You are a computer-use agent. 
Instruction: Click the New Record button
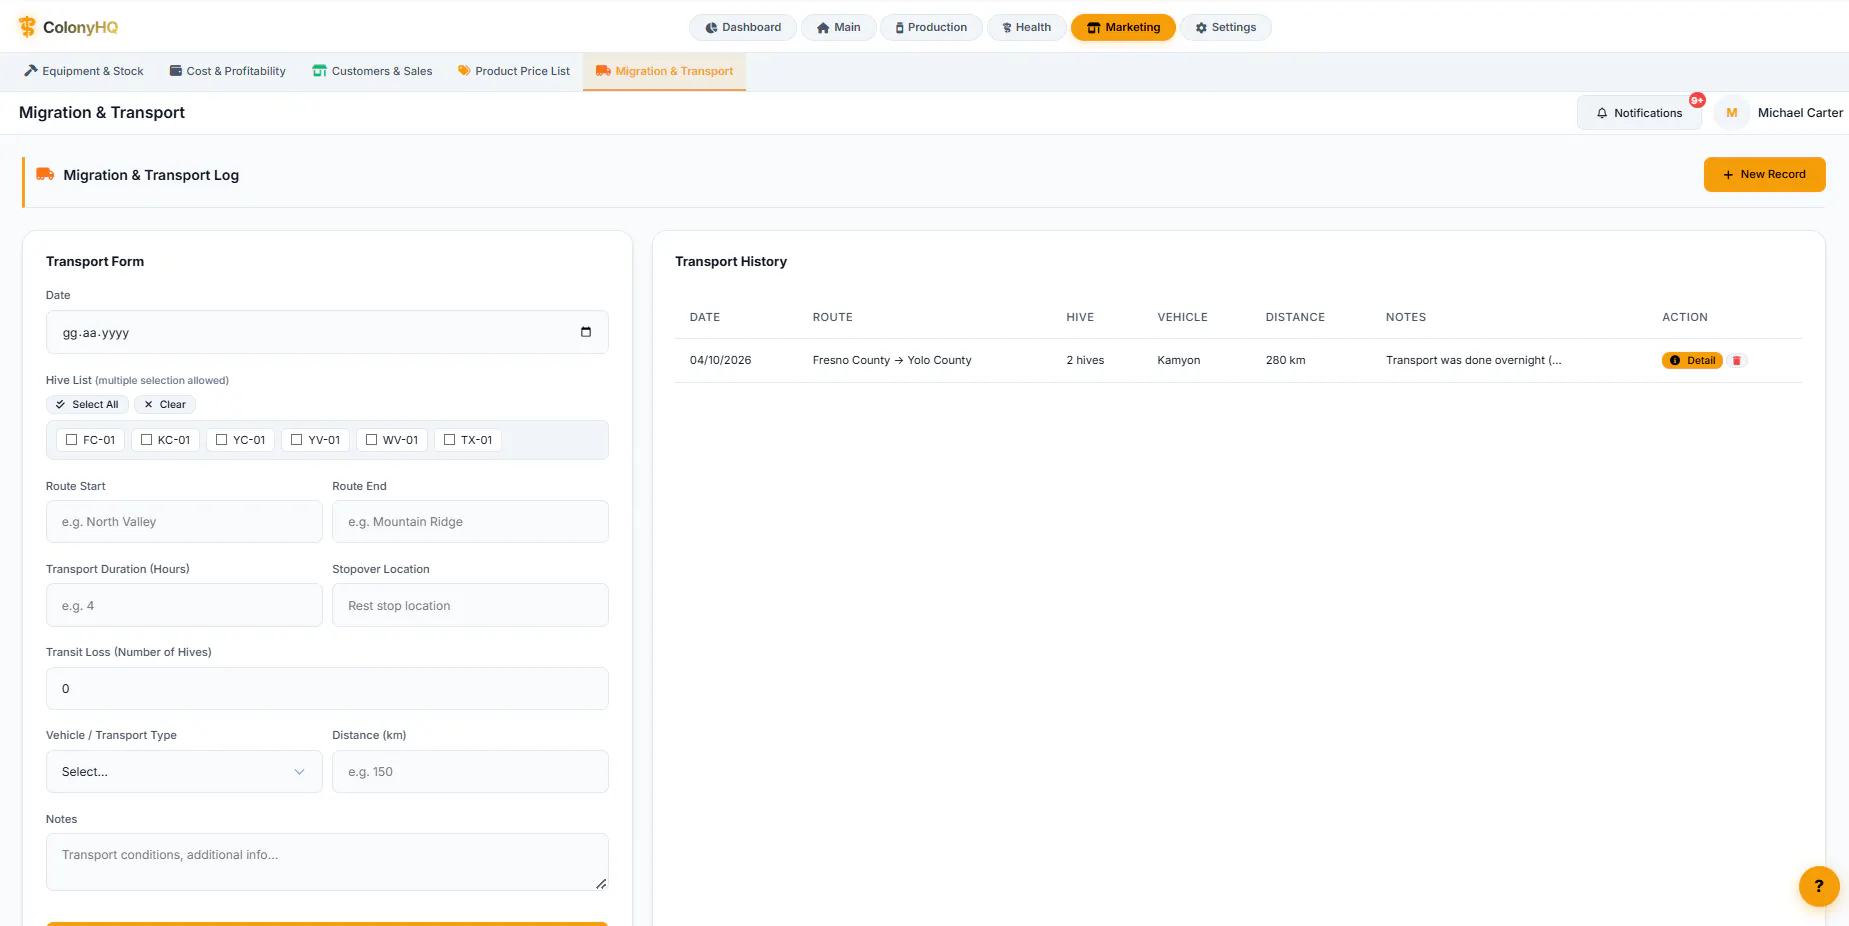pos(1764,174)
